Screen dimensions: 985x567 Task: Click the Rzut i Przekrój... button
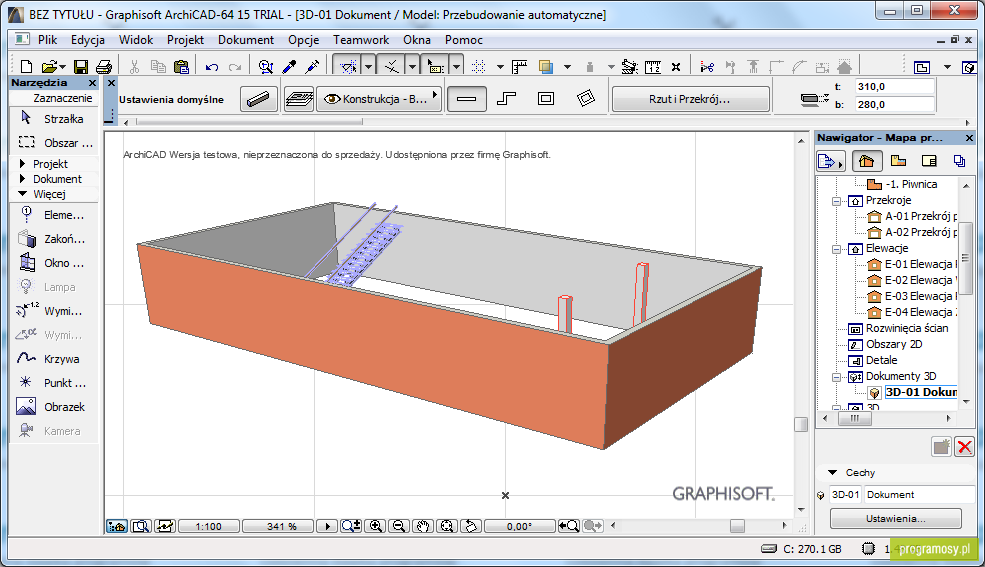click(690, 99)
